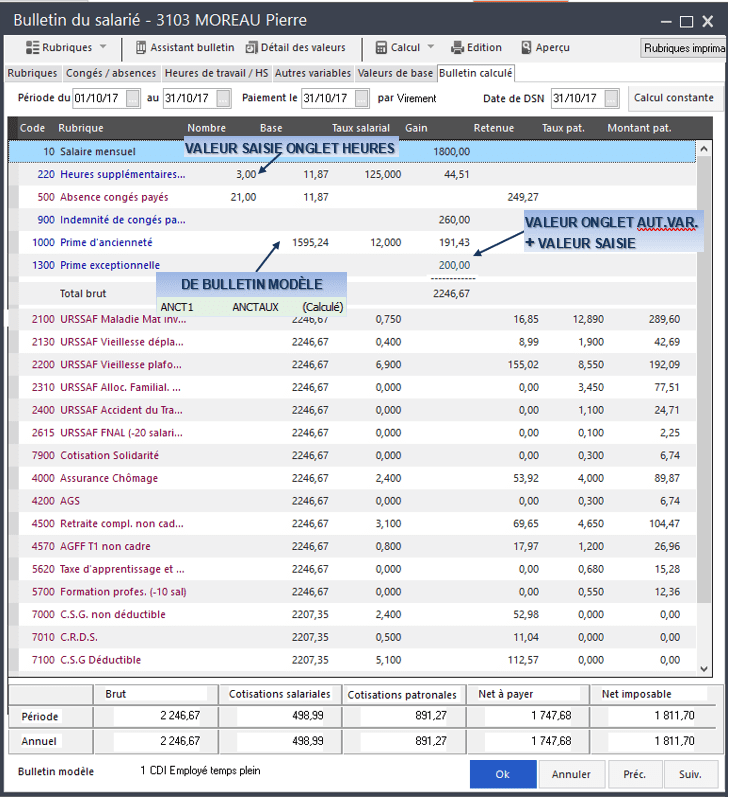This screenshot has height=800, width=731.
Task: Close the Bulletin du salarié window
Action: click(708, 21)
